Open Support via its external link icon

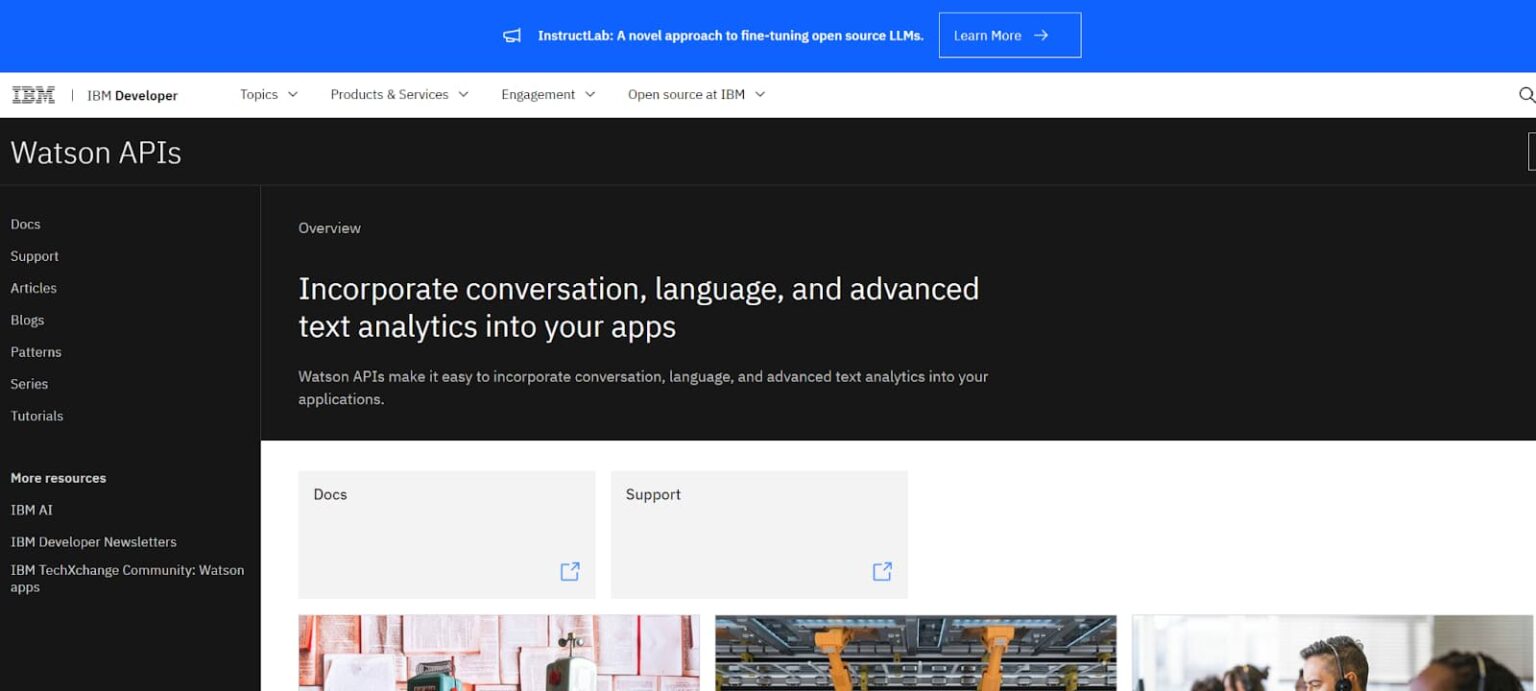(x=882, y=571)
